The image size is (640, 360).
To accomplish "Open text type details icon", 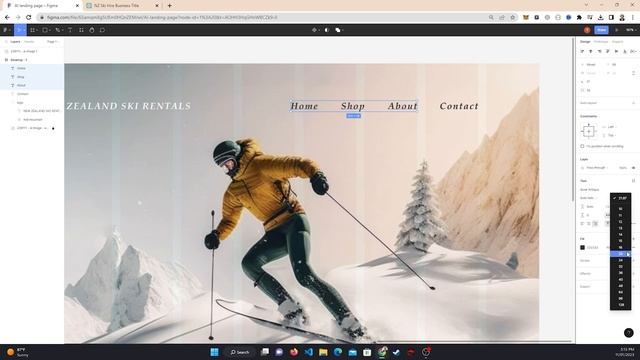I will (x=633, y=180).
